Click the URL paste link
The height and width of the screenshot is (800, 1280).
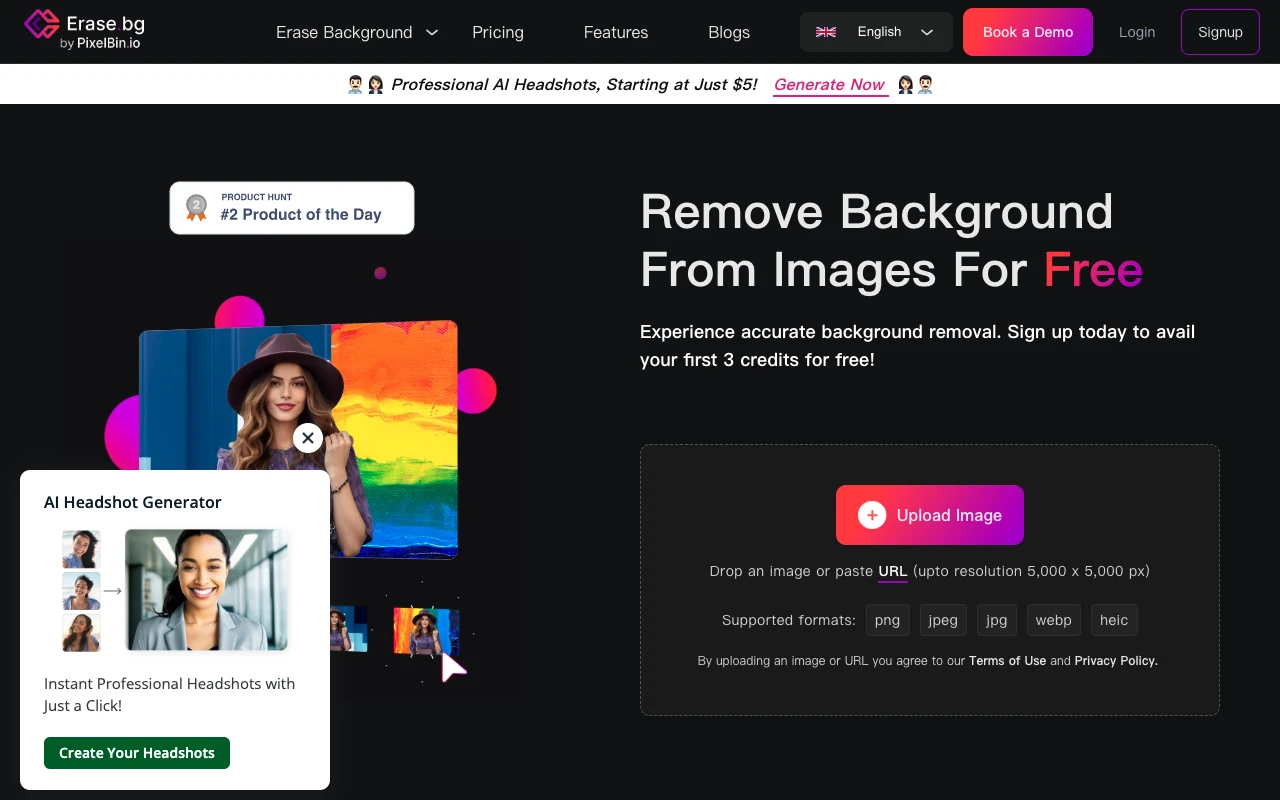click(x=892, y=572)
